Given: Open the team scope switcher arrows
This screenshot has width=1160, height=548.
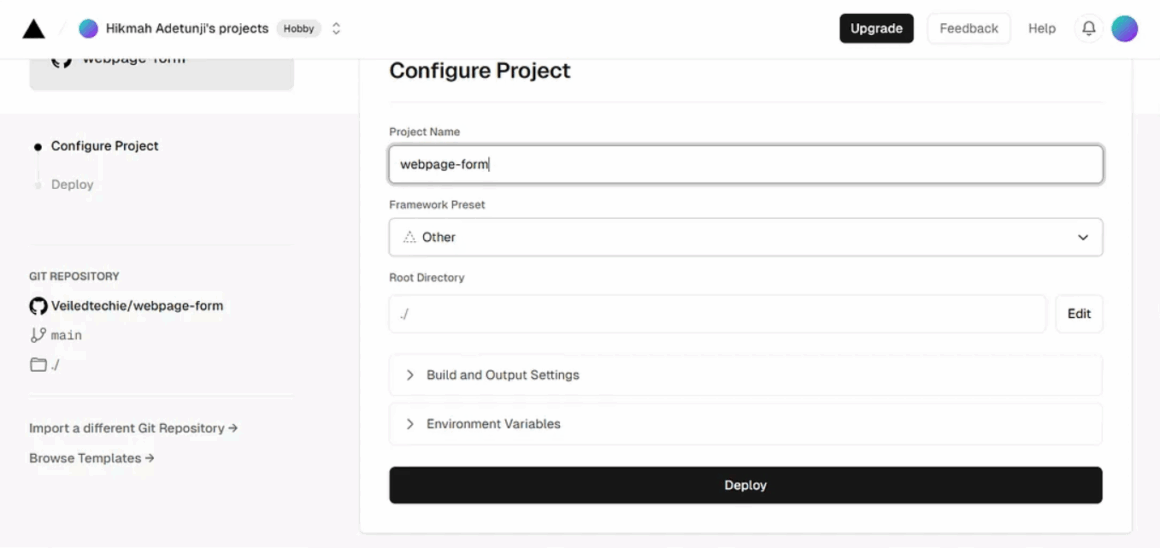Looking at the screenshot, I should tap(336, 29).
